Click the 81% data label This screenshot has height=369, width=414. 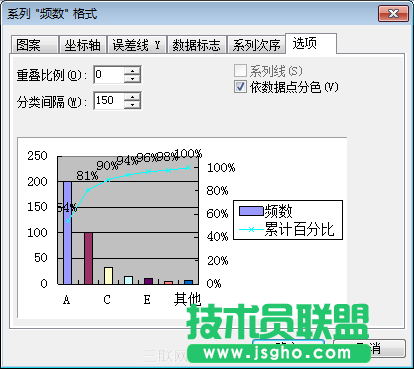pos(87,175)
